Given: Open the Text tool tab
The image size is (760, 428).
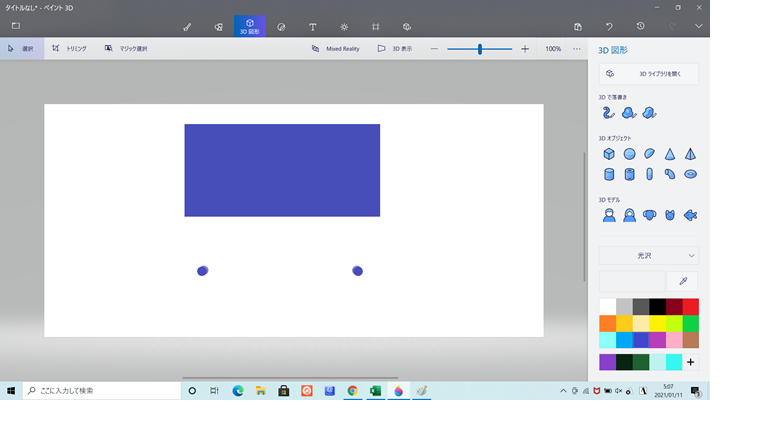Looking at the screenshot, I should 313,27.
